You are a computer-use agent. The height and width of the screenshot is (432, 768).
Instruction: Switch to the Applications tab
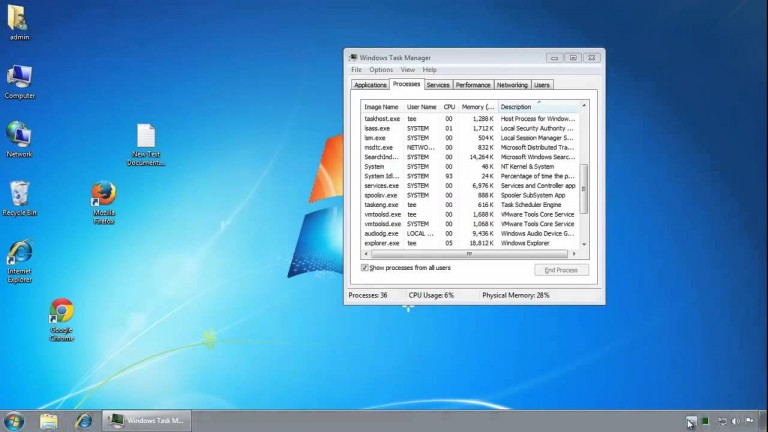[370, 85]
